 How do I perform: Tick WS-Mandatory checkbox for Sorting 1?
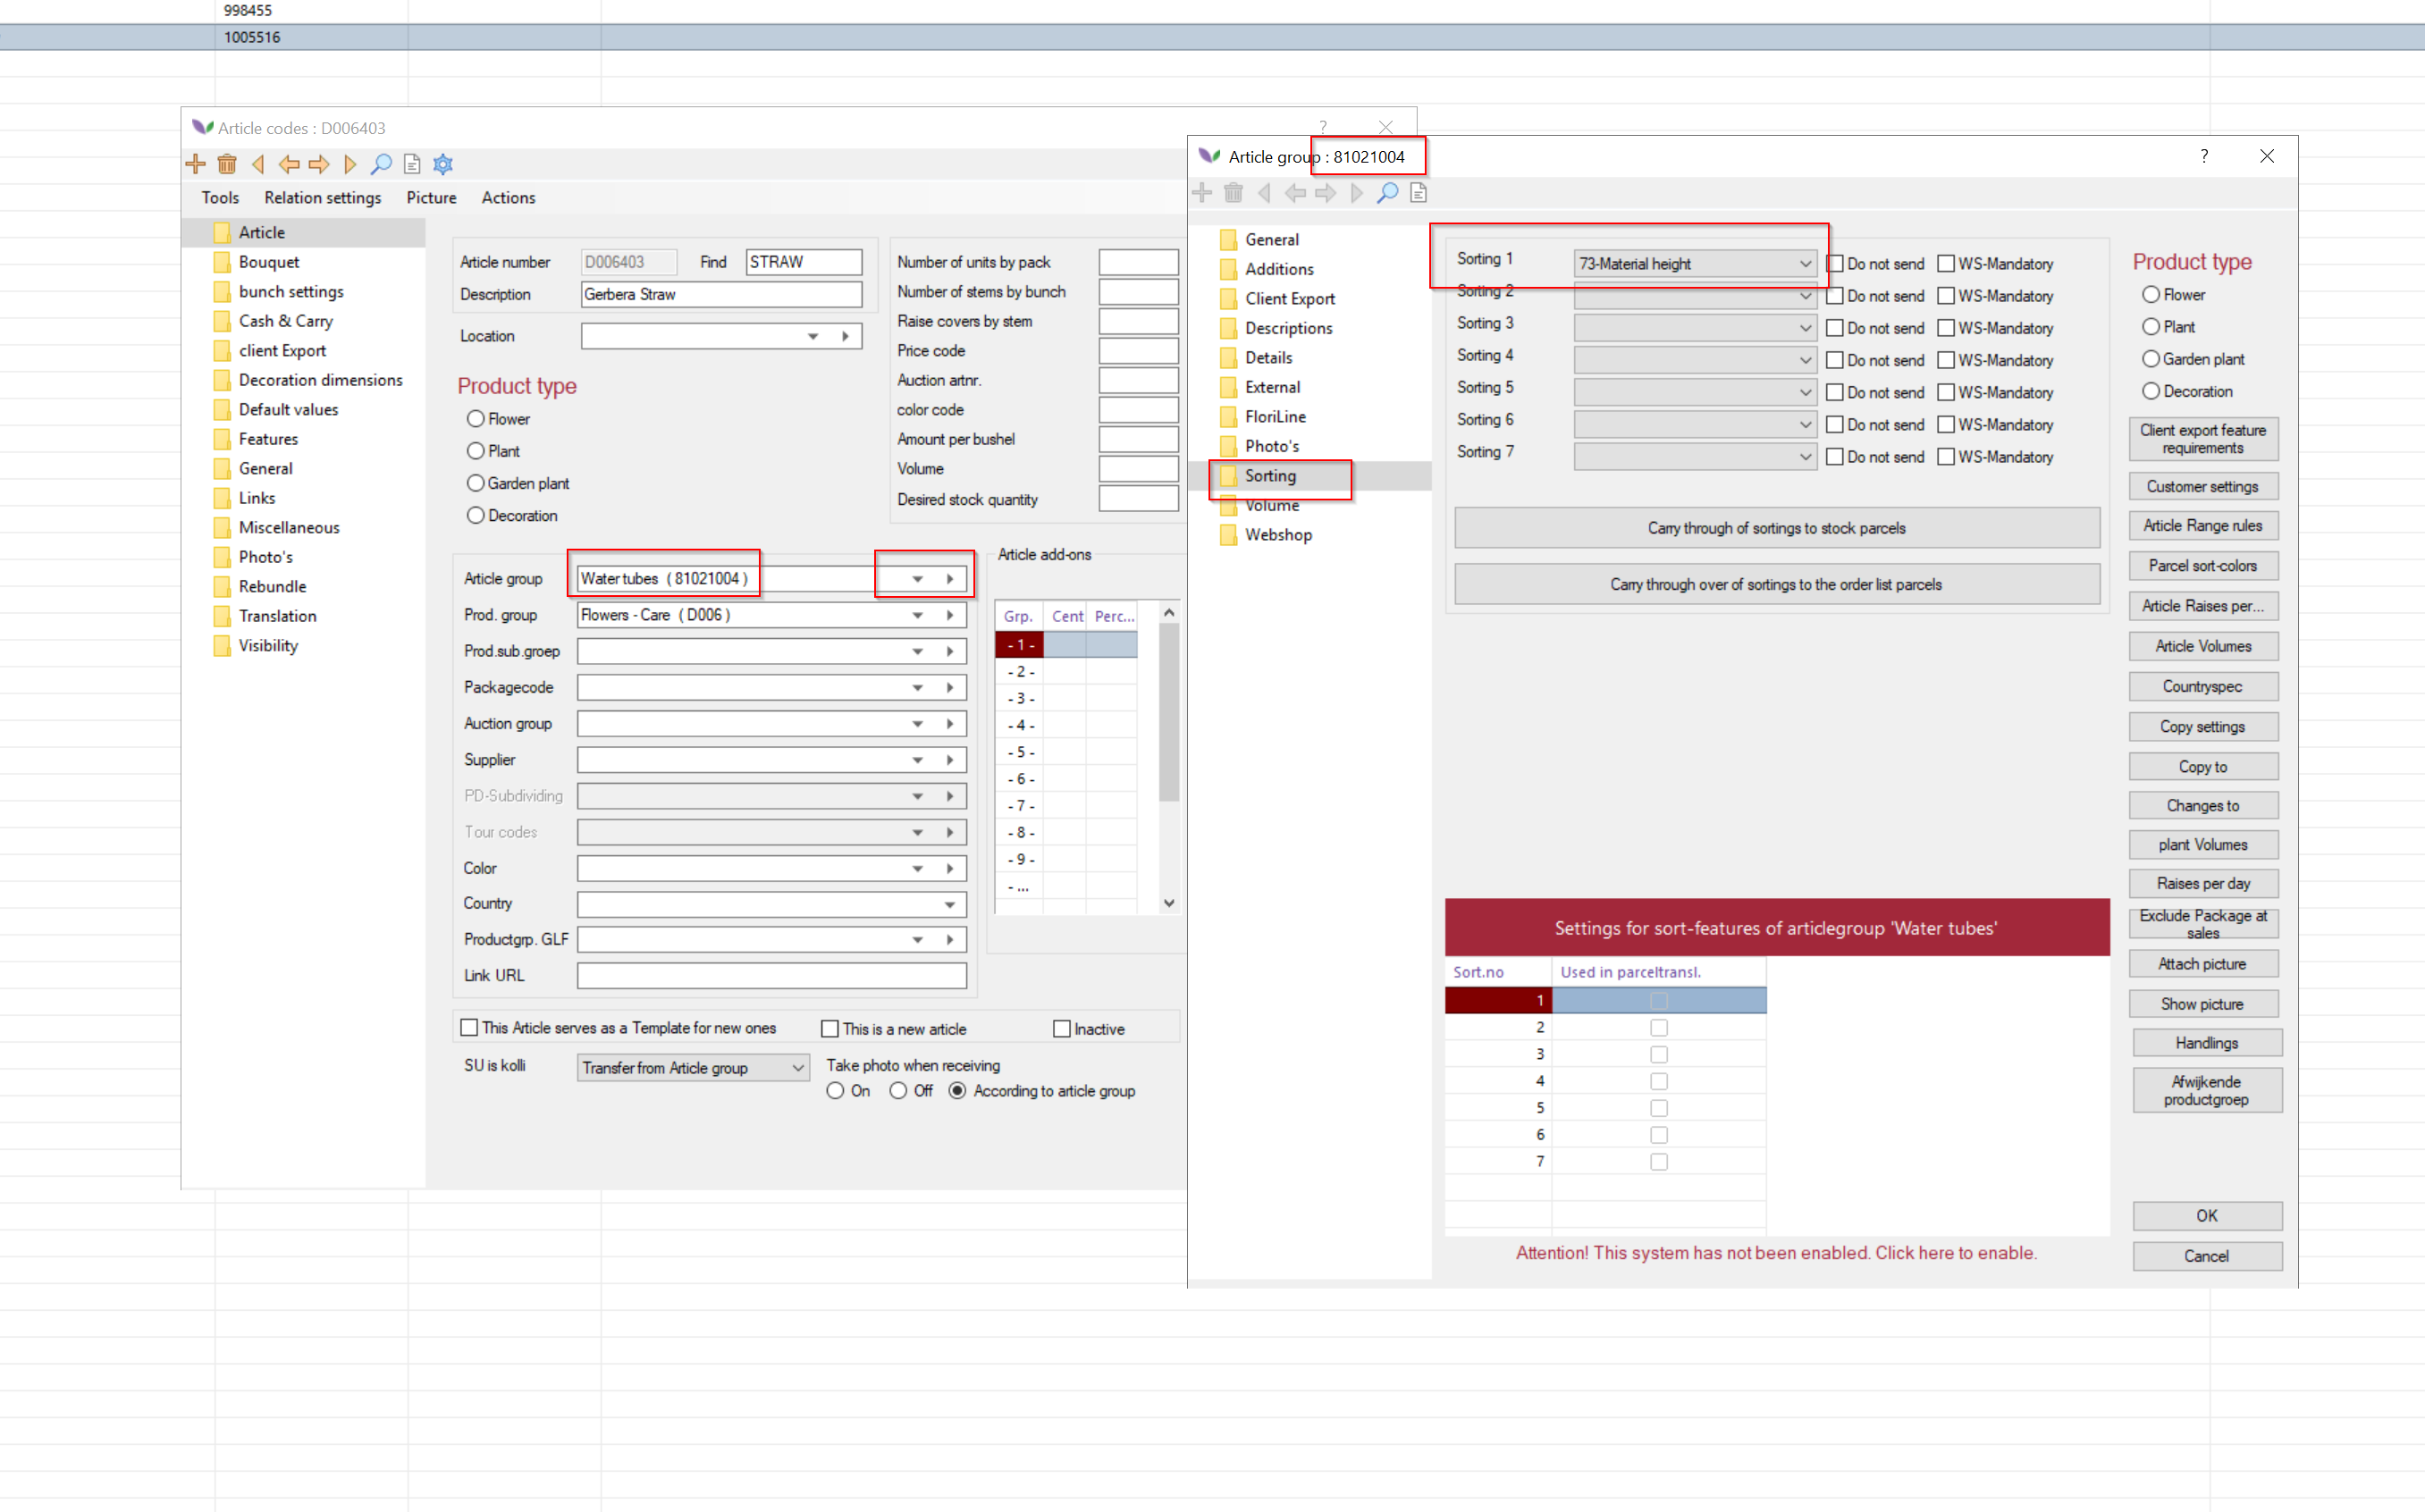pyautogui.click(x=1946, y=264)
